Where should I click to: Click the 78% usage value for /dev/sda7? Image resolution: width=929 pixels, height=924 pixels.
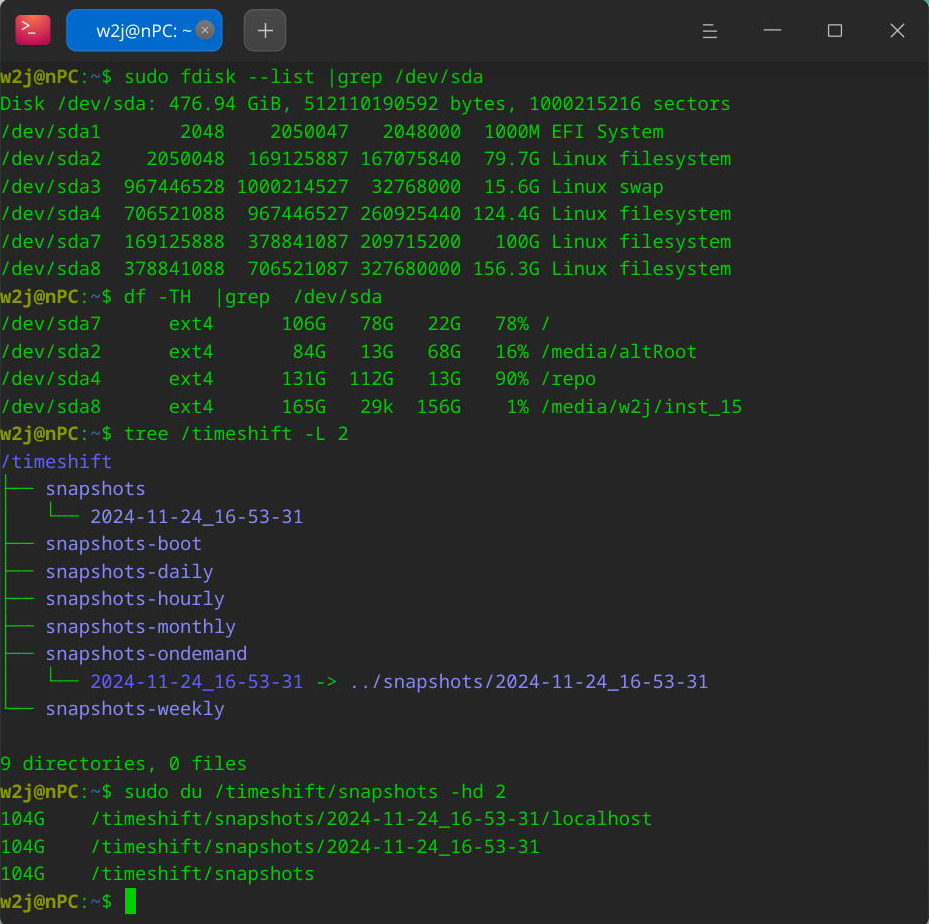tap(512, 324)
